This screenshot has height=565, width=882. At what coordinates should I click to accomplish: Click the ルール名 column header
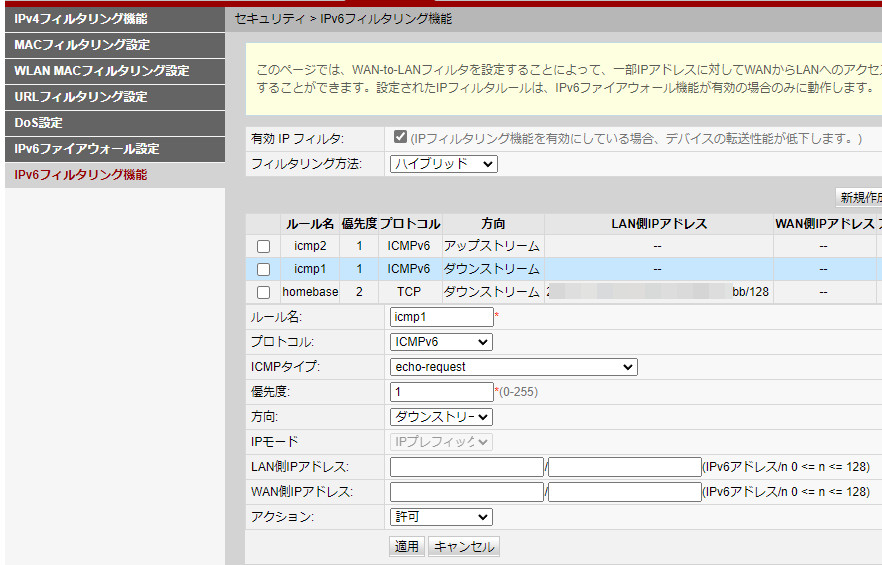coord(310,224)
